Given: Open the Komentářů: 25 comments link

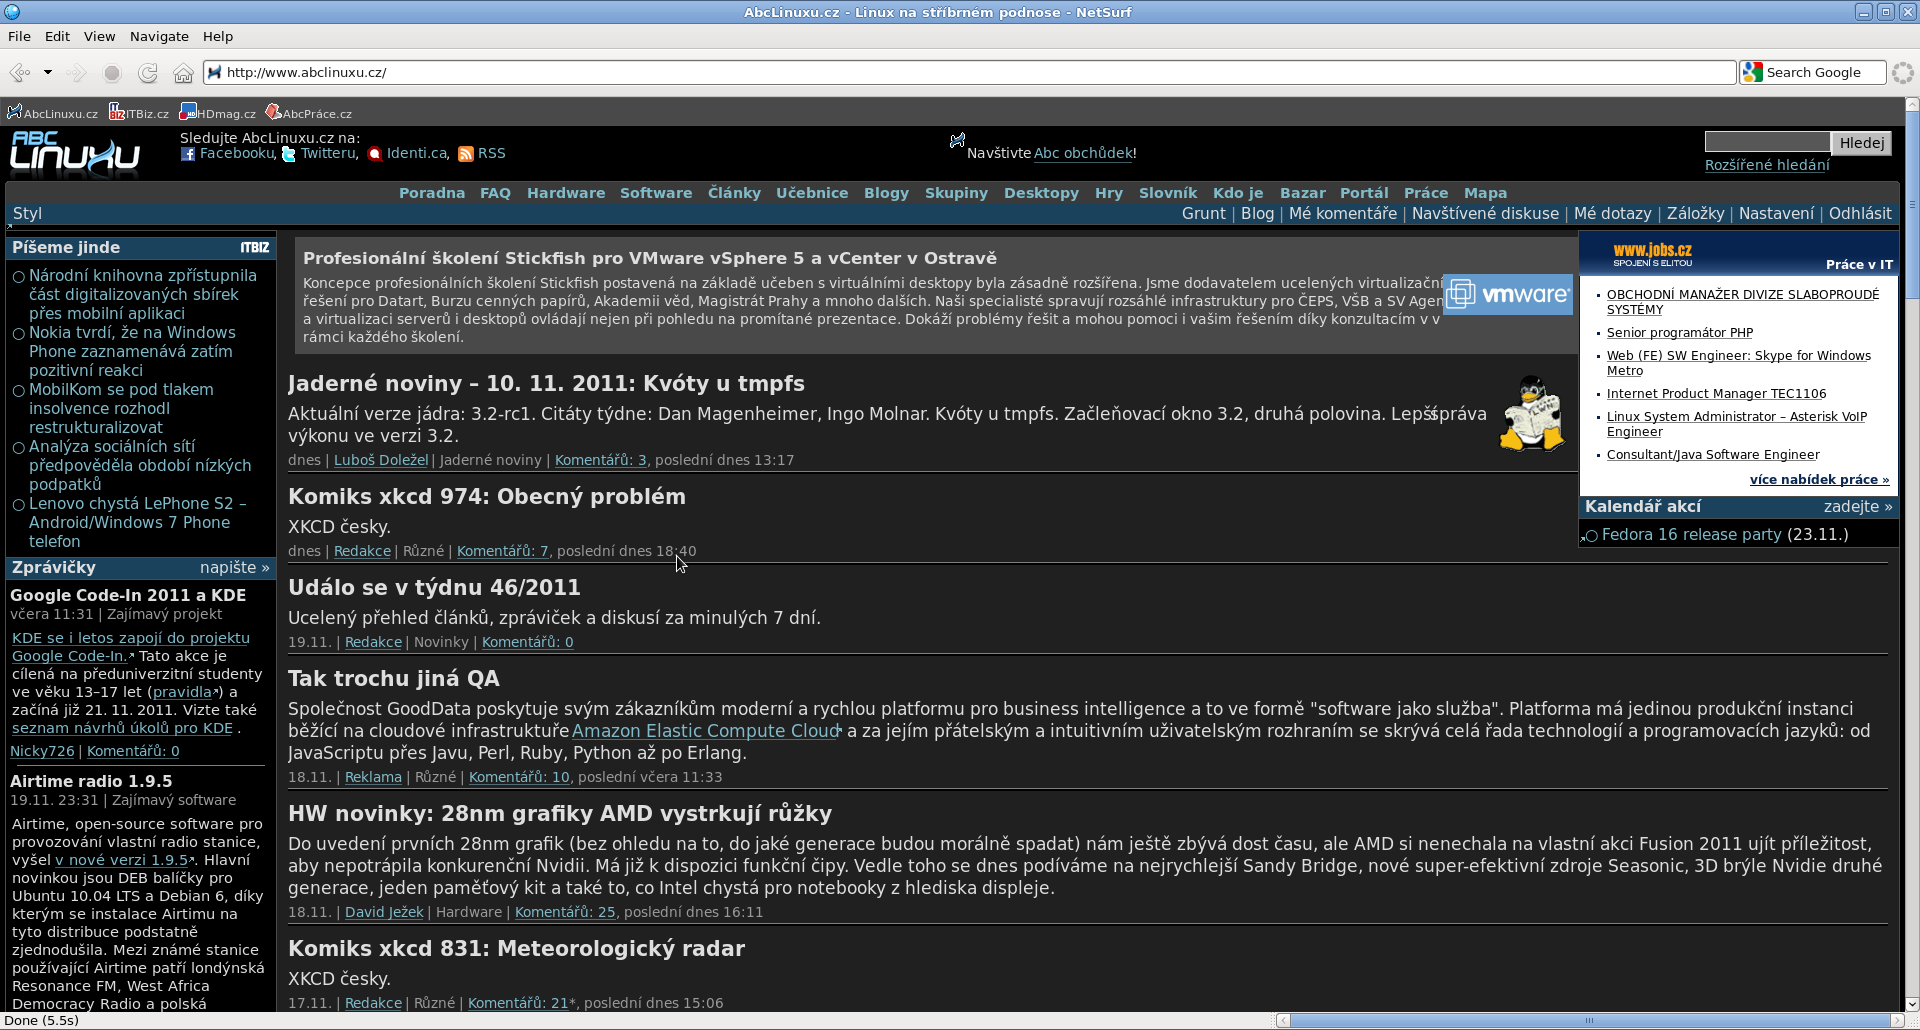Looking at the screenshot, I should click(565, 912).
